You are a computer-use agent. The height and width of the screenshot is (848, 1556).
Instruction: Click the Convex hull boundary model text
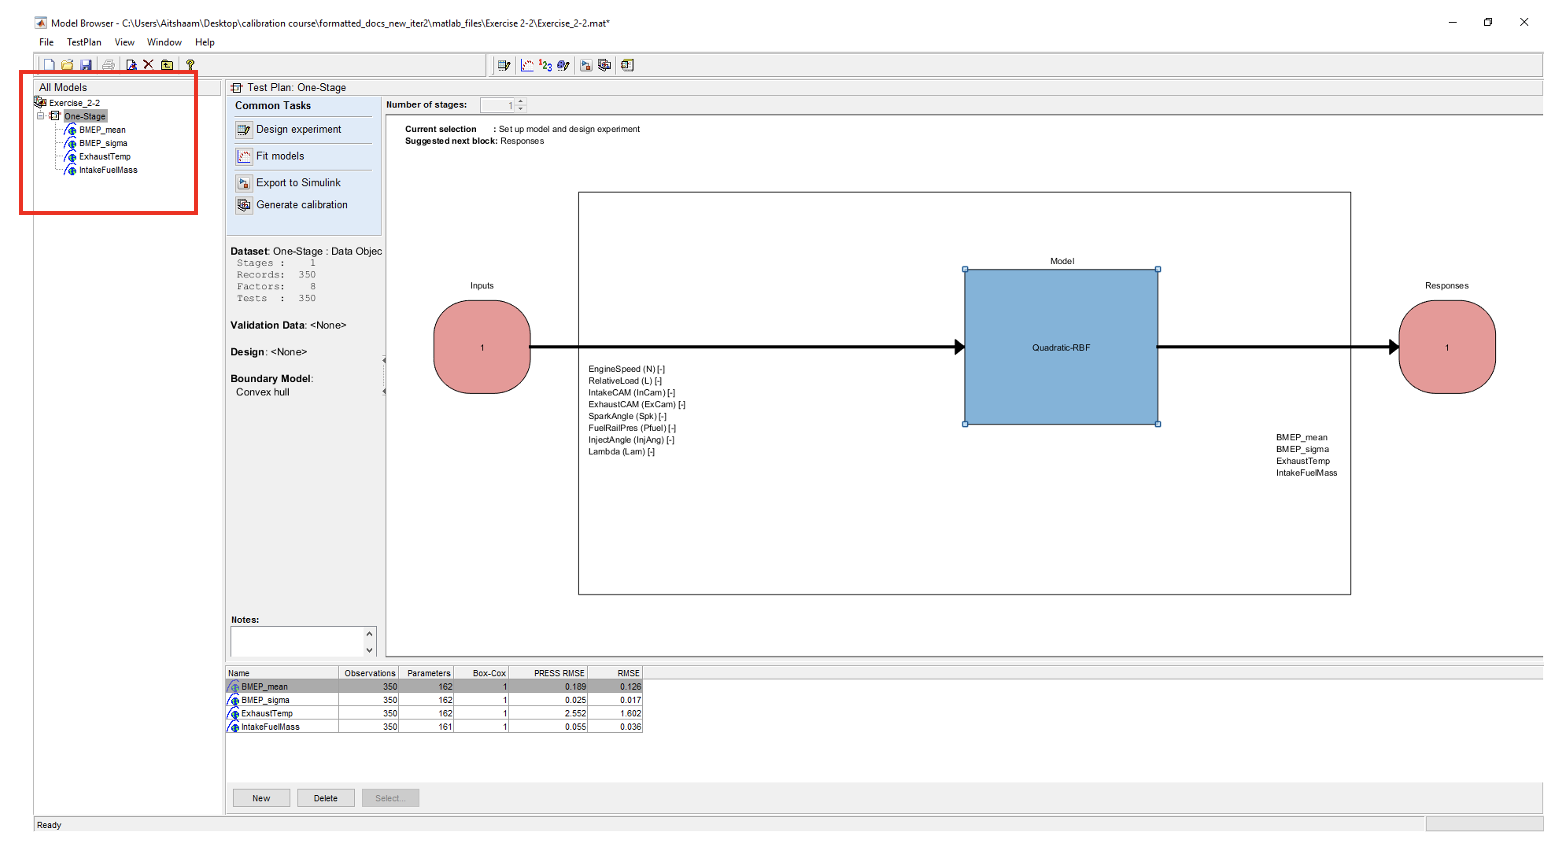pyautogui.click(x=263, y=392)
